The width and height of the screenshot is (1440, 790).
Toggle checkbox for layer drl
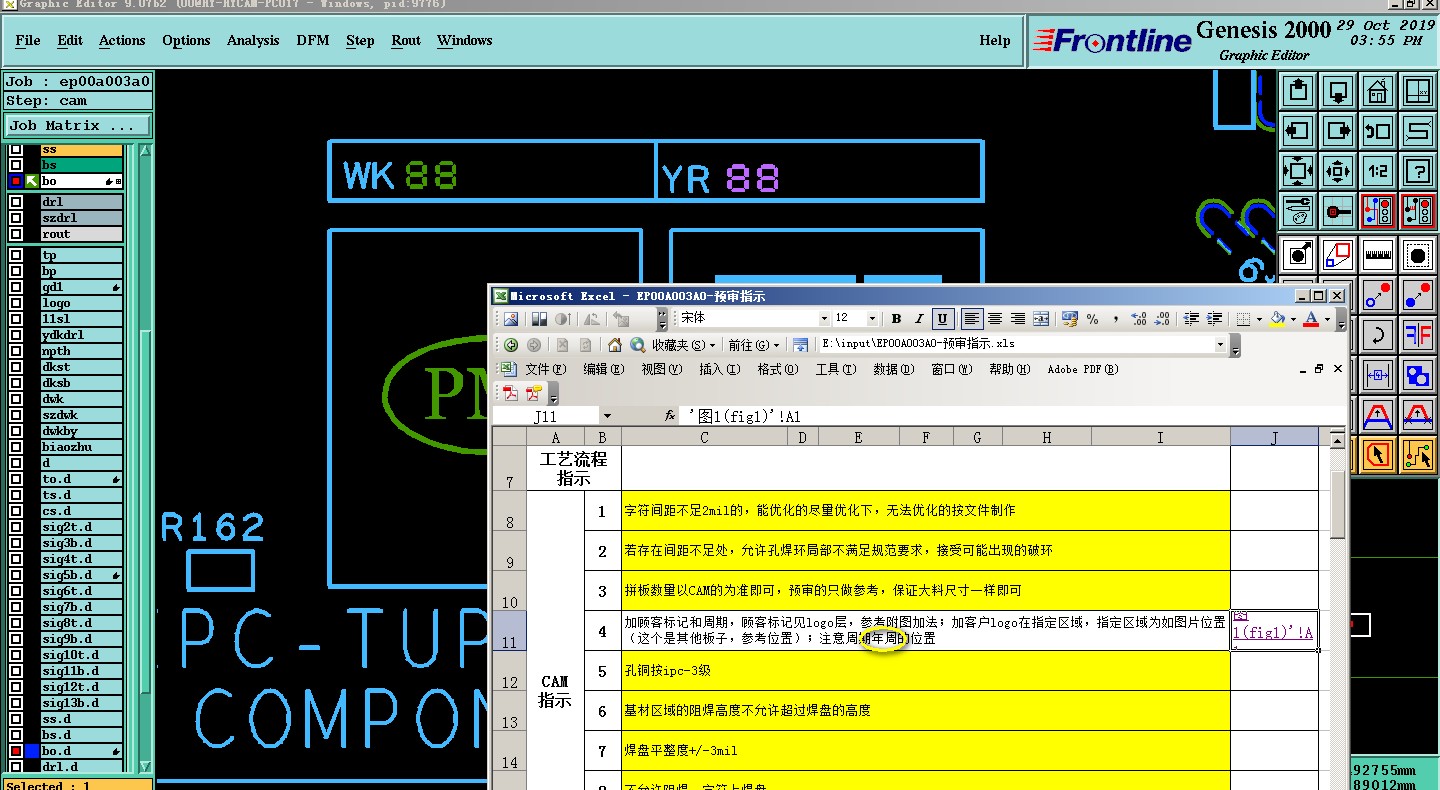16,202
